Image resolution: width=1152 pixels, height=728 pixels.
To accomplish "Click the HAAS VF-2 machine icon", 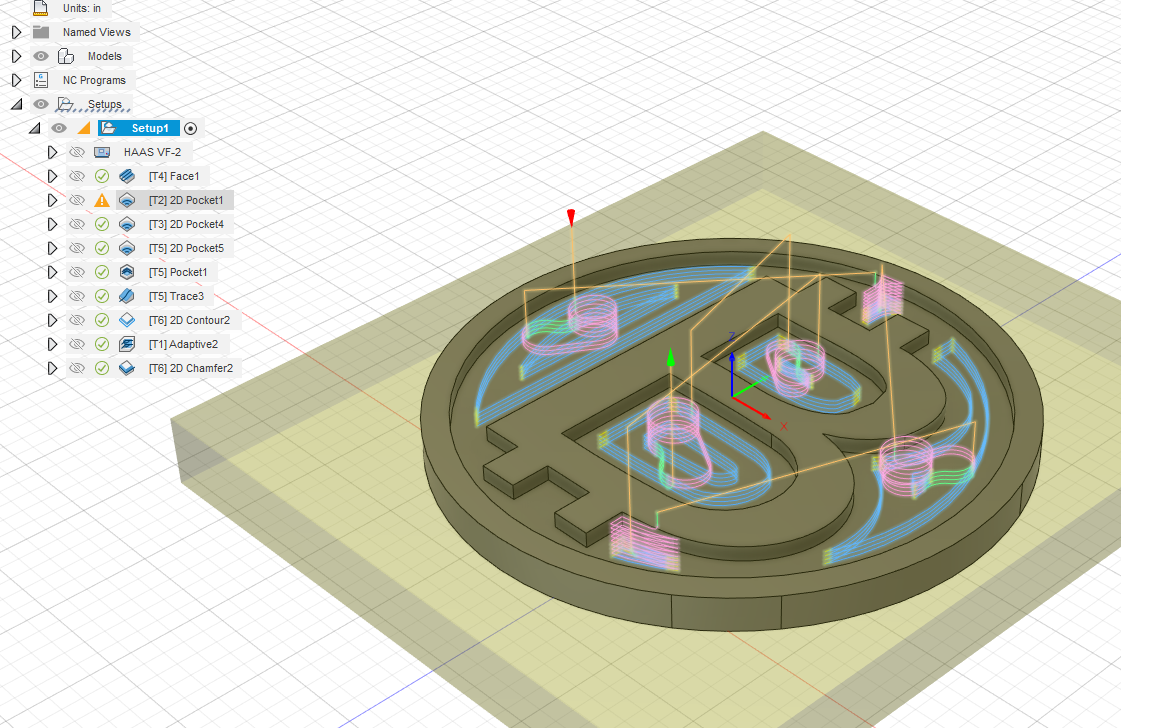I will tap(102, 152).
